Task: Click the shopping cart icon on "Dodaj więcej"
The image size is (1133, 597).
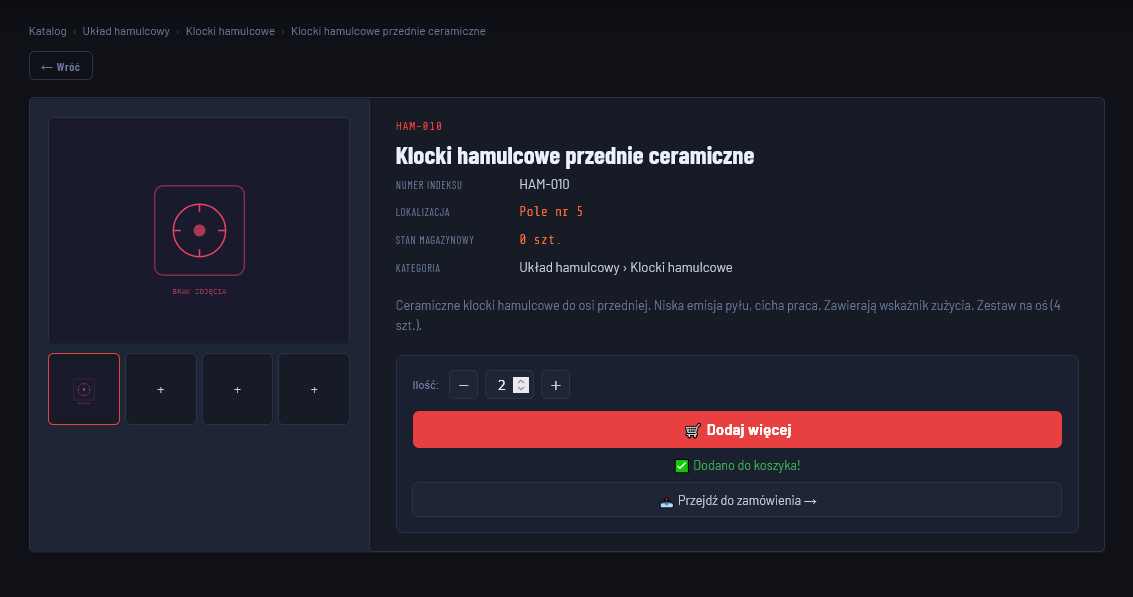Action: (x=691, y=430)
